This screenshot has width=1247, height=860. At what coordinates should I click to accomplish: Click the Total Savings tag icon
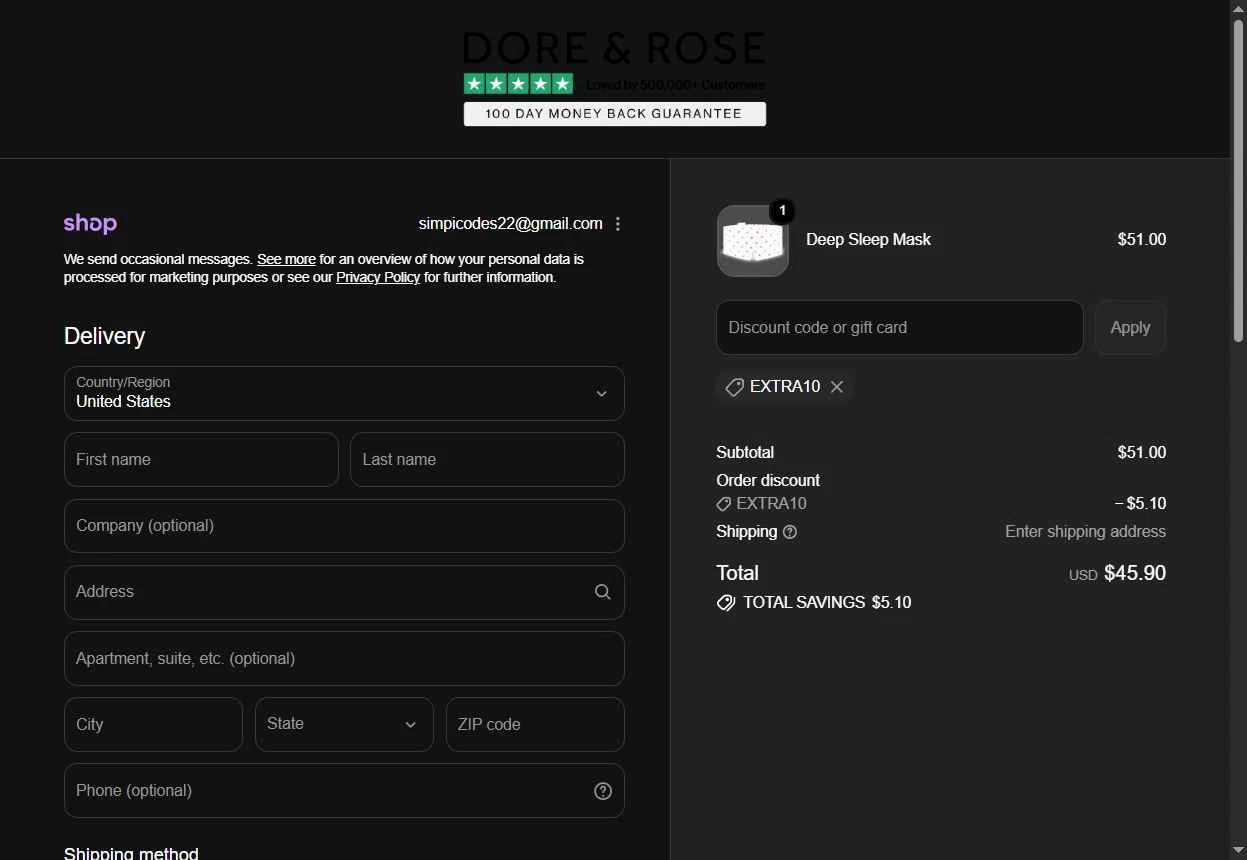pyautogui.click(x=726, y=603)
